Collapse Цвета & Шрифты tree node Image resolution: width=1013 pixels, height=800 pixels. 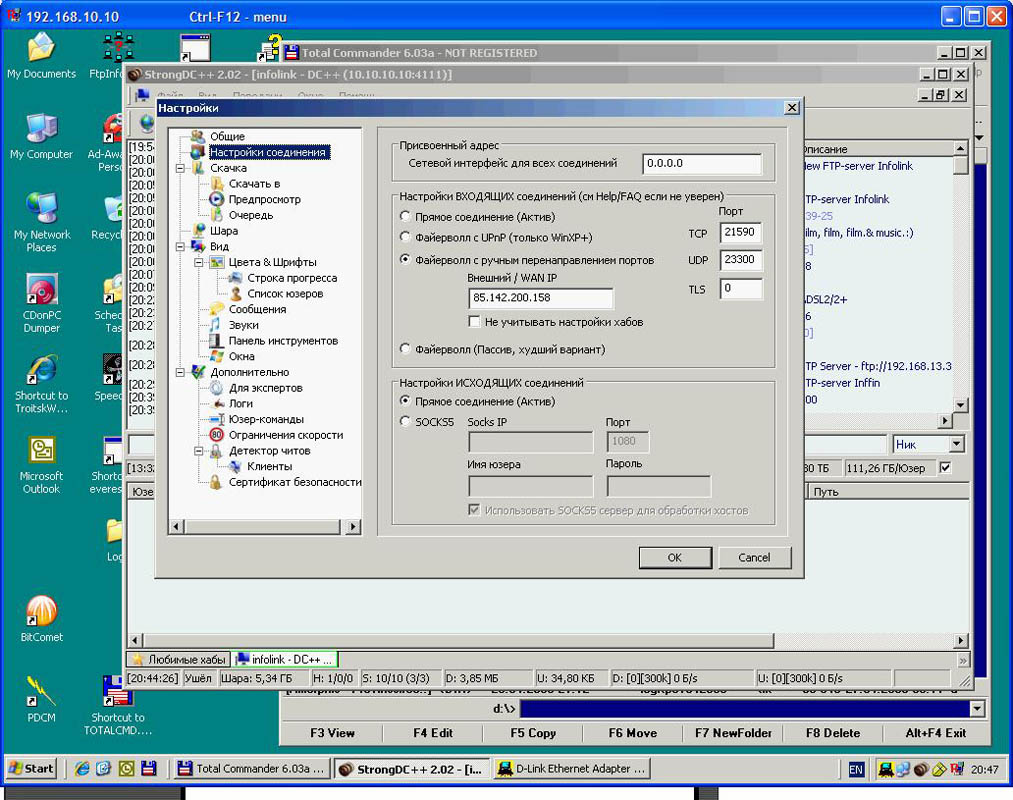(199, 262)
